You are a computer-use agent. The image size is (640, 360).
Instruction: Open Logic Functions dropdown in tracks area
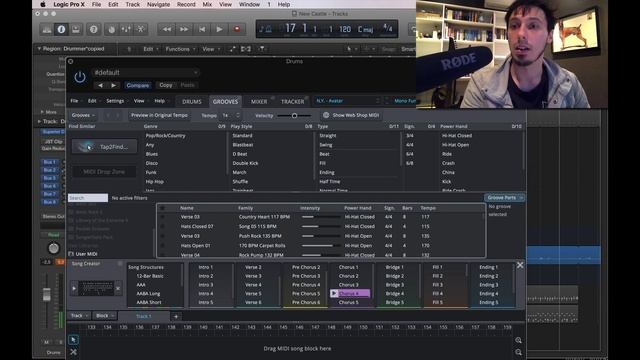pyautogui.click(x=180, y=49)
